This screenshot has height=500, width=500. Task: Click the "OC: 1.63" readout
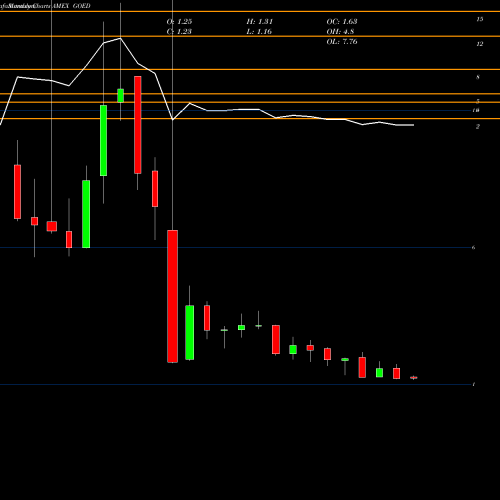point(342,22)
